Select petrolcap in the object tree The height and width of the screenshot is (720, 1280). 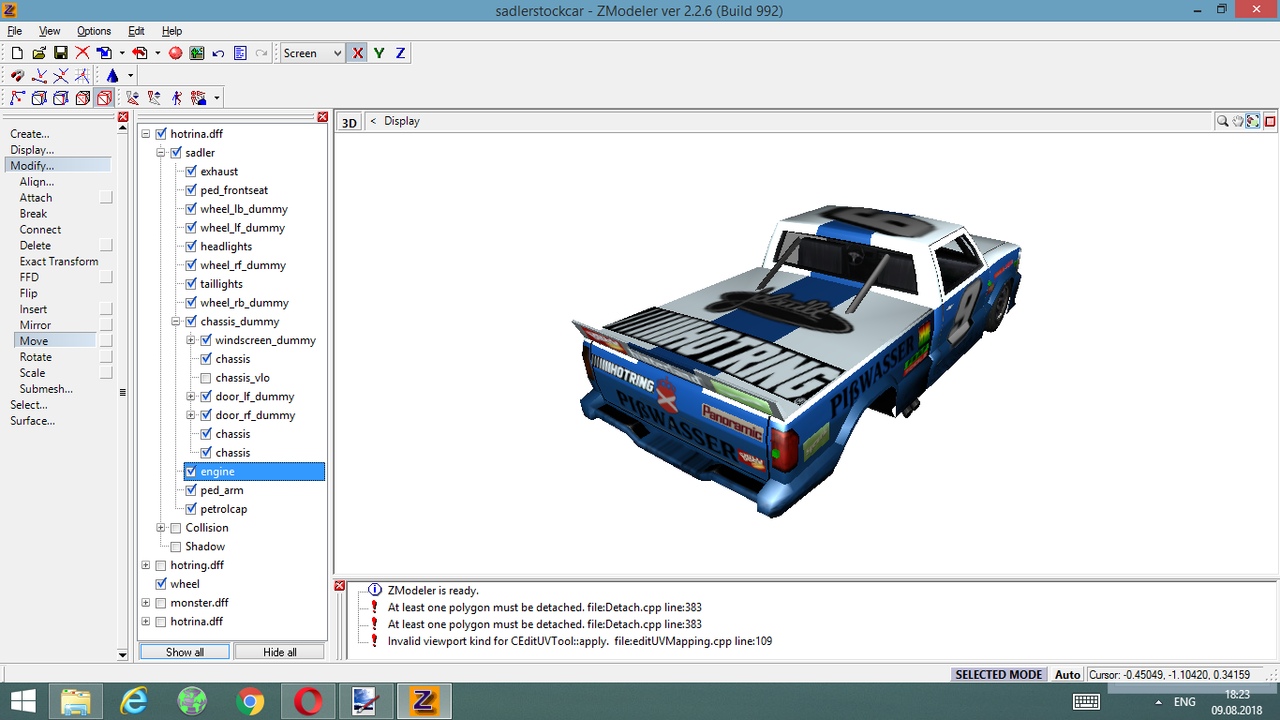(223, 509)
